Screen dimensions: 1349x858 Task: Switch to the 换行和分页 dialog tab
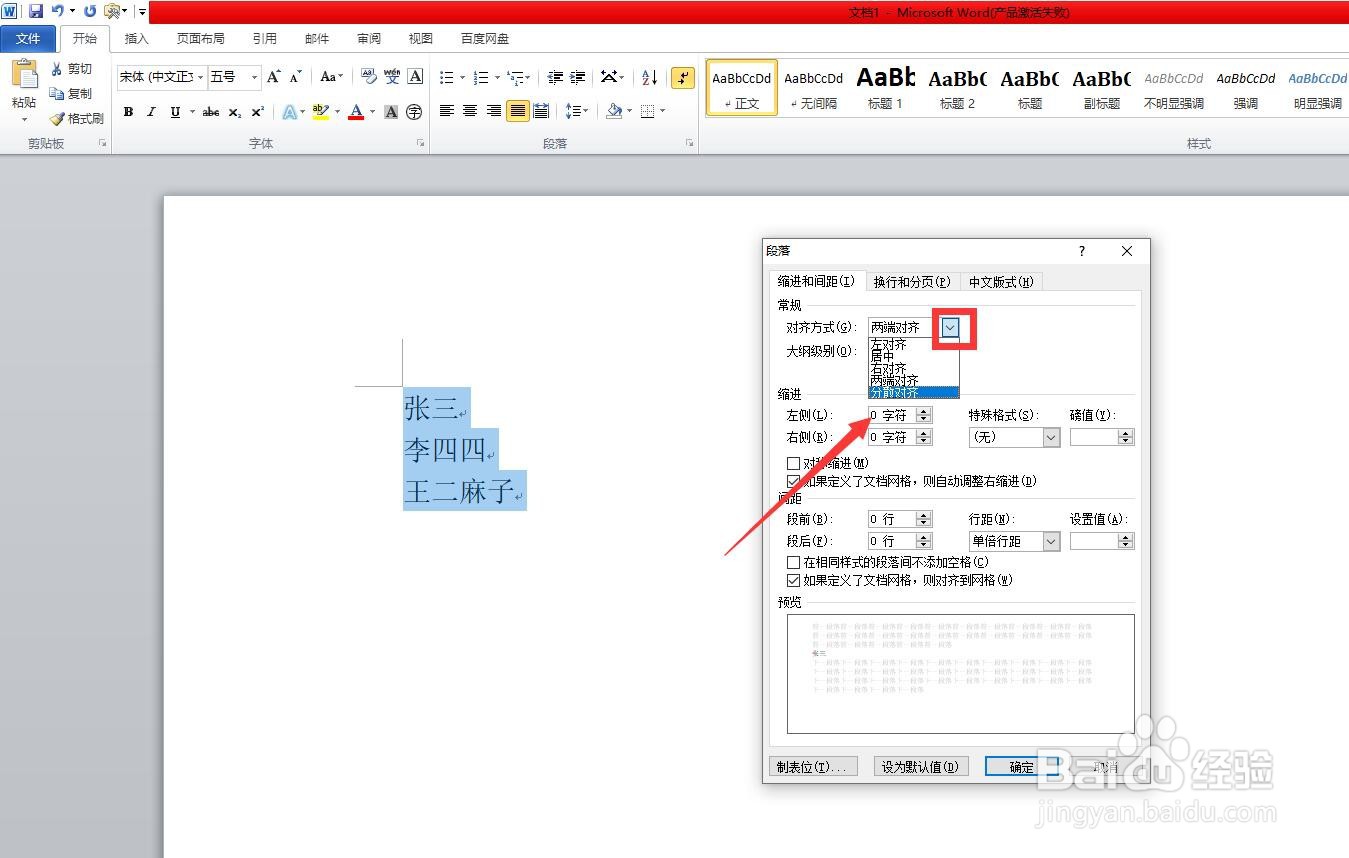(x=911, y=281)
